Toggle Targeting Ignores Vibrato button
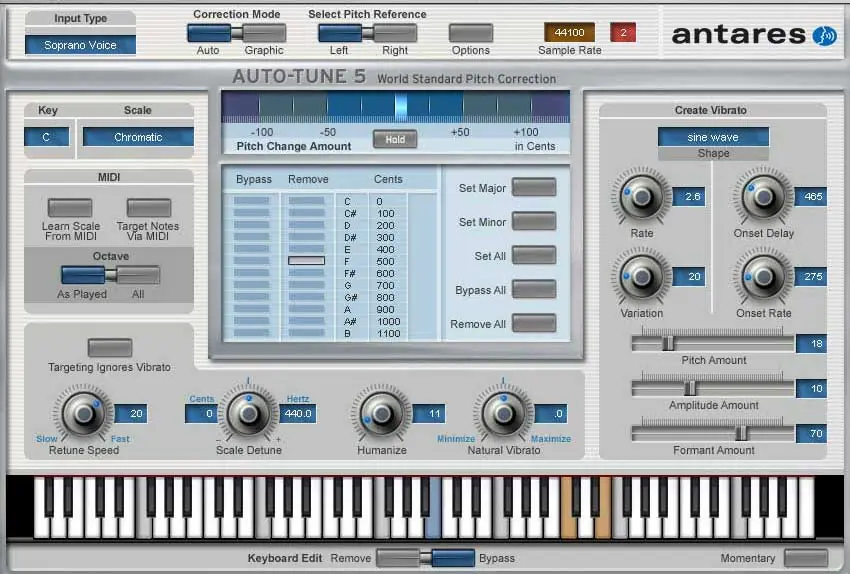850x574 pixels. pyautogui.click(x=110, y=348)
